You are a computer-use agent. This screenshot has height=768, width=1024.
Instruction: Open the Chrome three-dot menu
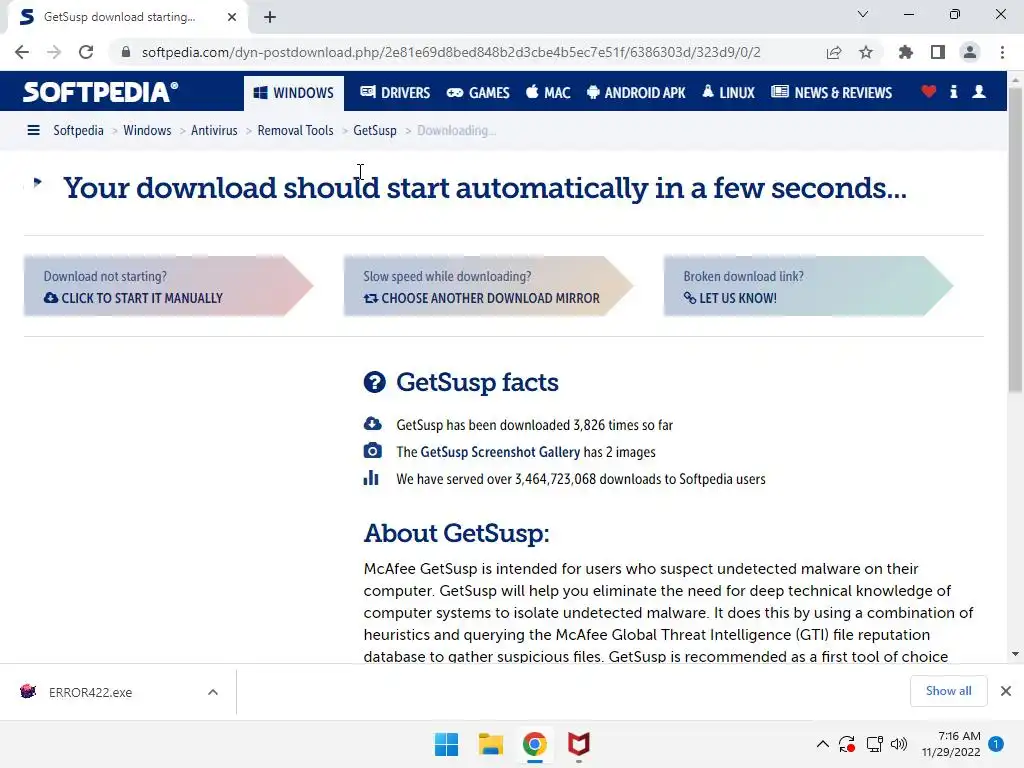(x=1002, y=52)
